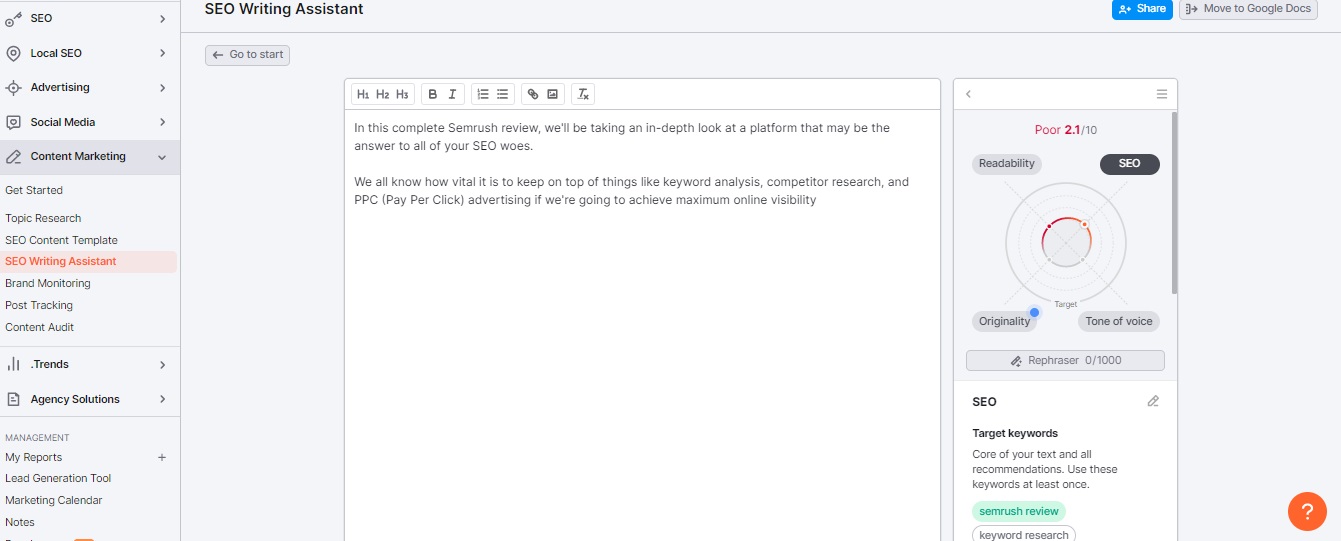1341x541 pixels.
Task: Click the semrush review keyword tag
Action: point(1019,511)
